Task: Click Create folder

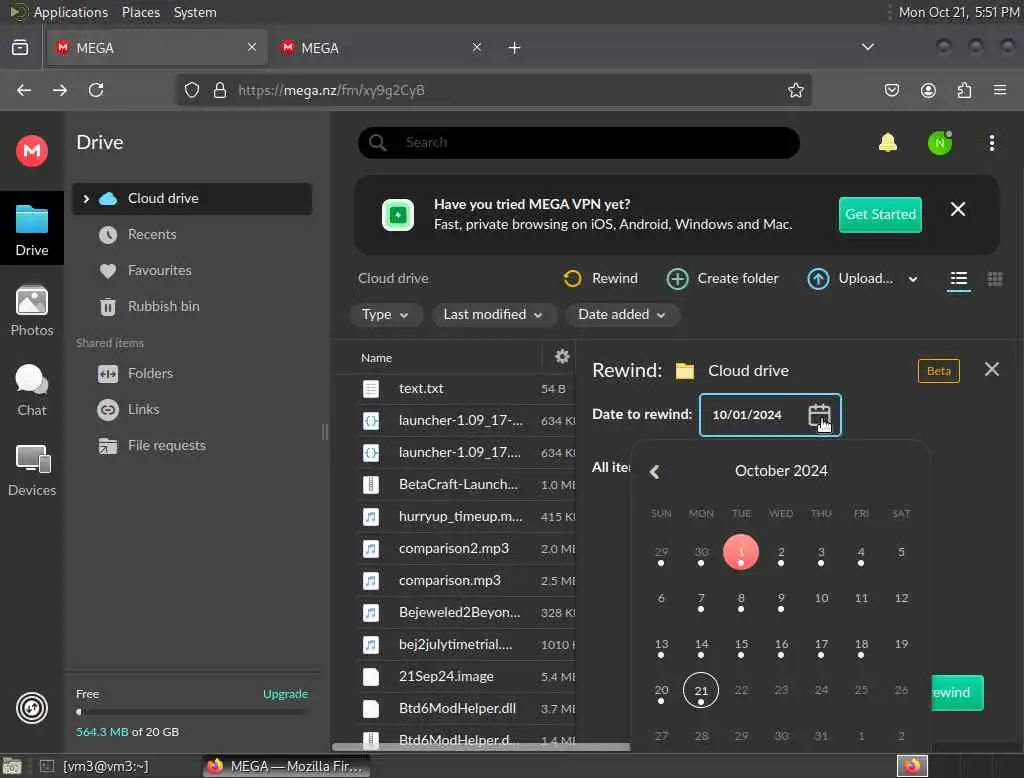Action: coord(722,278)
